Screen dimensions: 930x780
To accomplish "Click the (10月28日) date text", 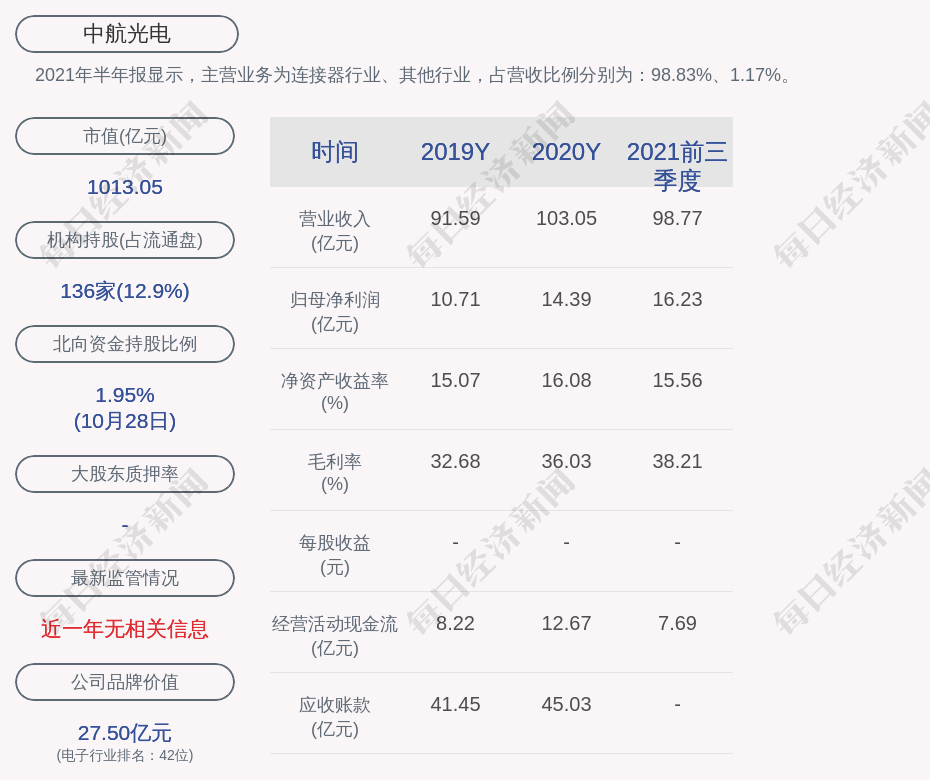I will [125, 421].
